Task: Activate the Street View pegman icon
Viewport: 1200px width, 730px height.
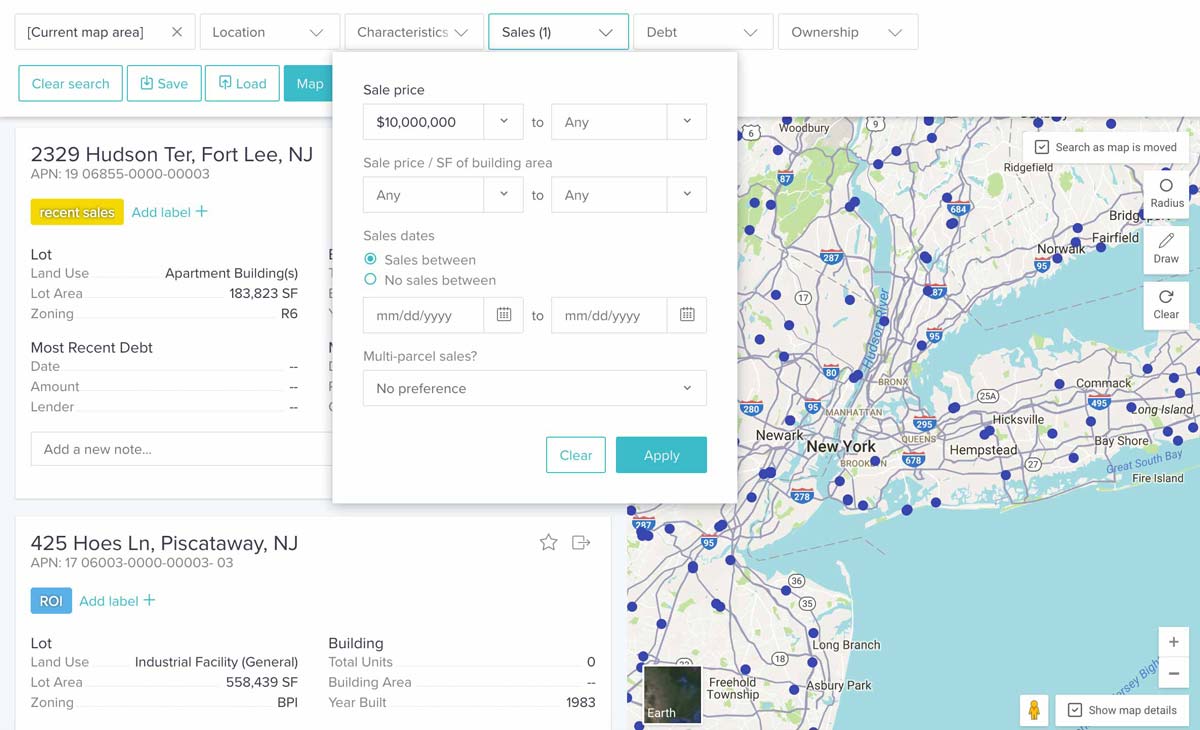Action: coord(1033,709)
